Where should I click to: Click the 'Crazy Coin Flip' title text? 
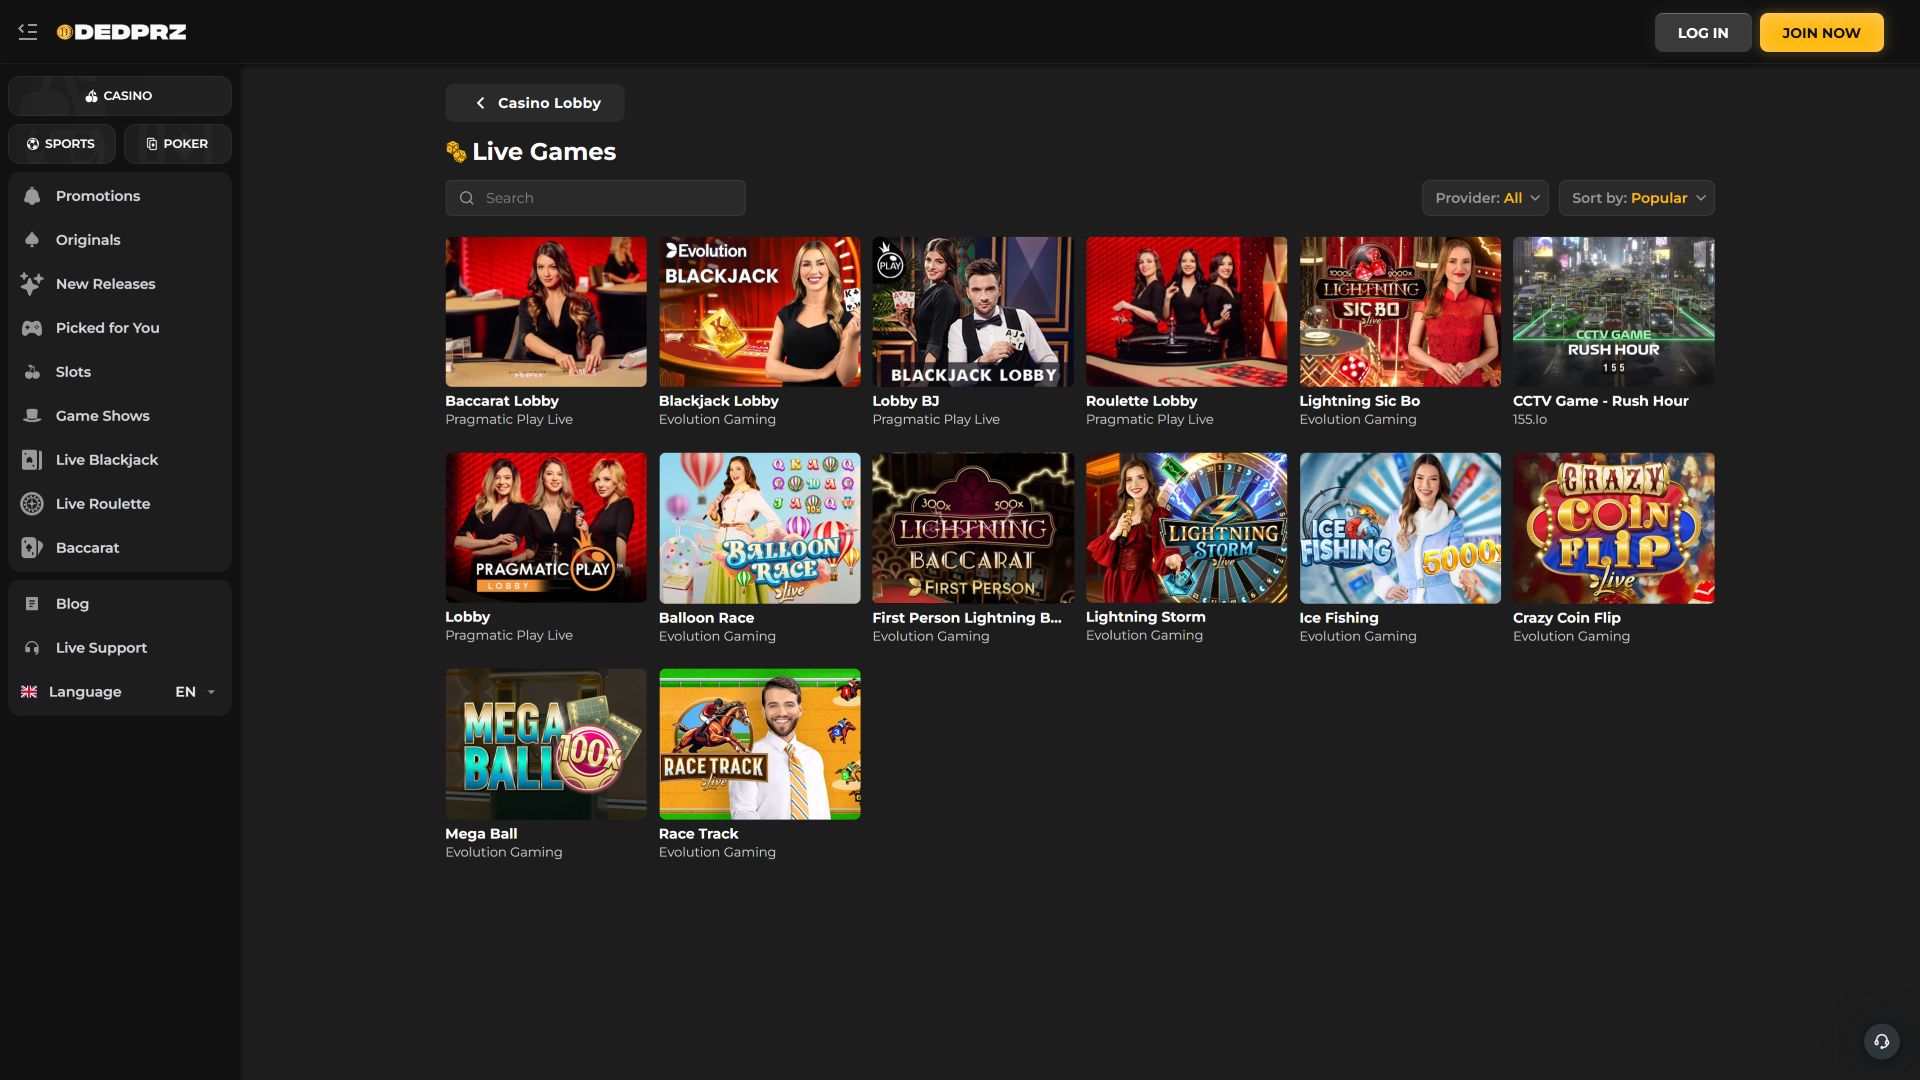1566,618
